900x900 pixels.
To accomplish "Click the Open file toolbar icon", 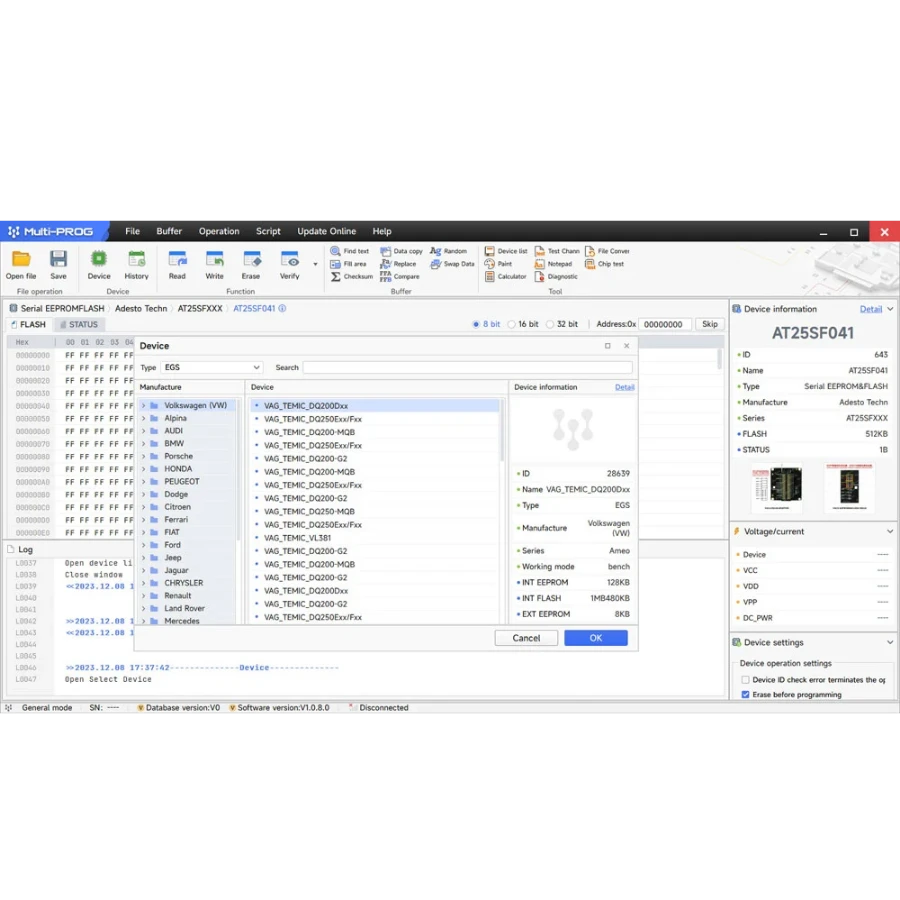I will click(x=21, y=260).
